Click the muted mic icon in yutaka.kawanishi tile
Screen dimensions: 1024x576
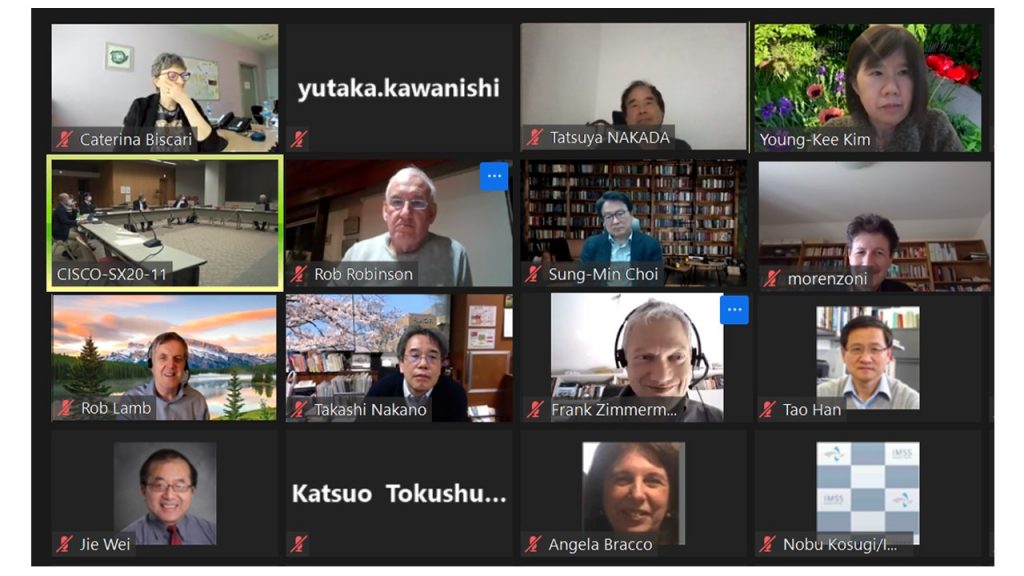[x=298, y=139]
